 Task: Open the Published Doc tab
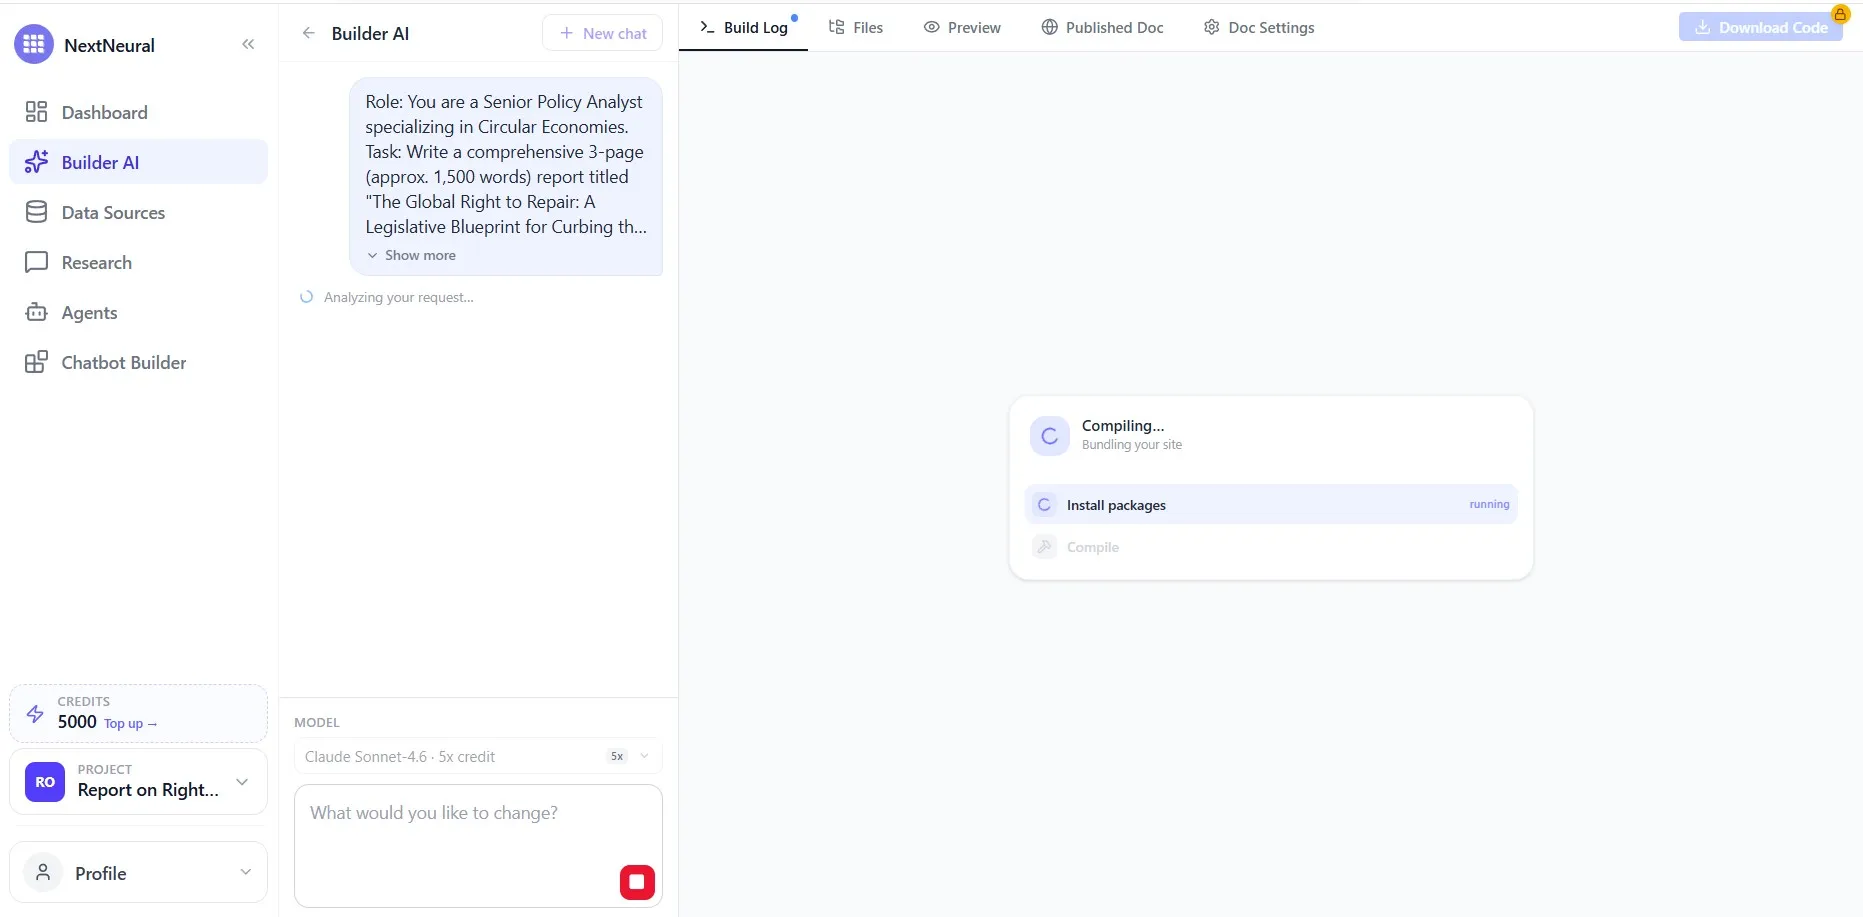click(x=1102, y=28)
